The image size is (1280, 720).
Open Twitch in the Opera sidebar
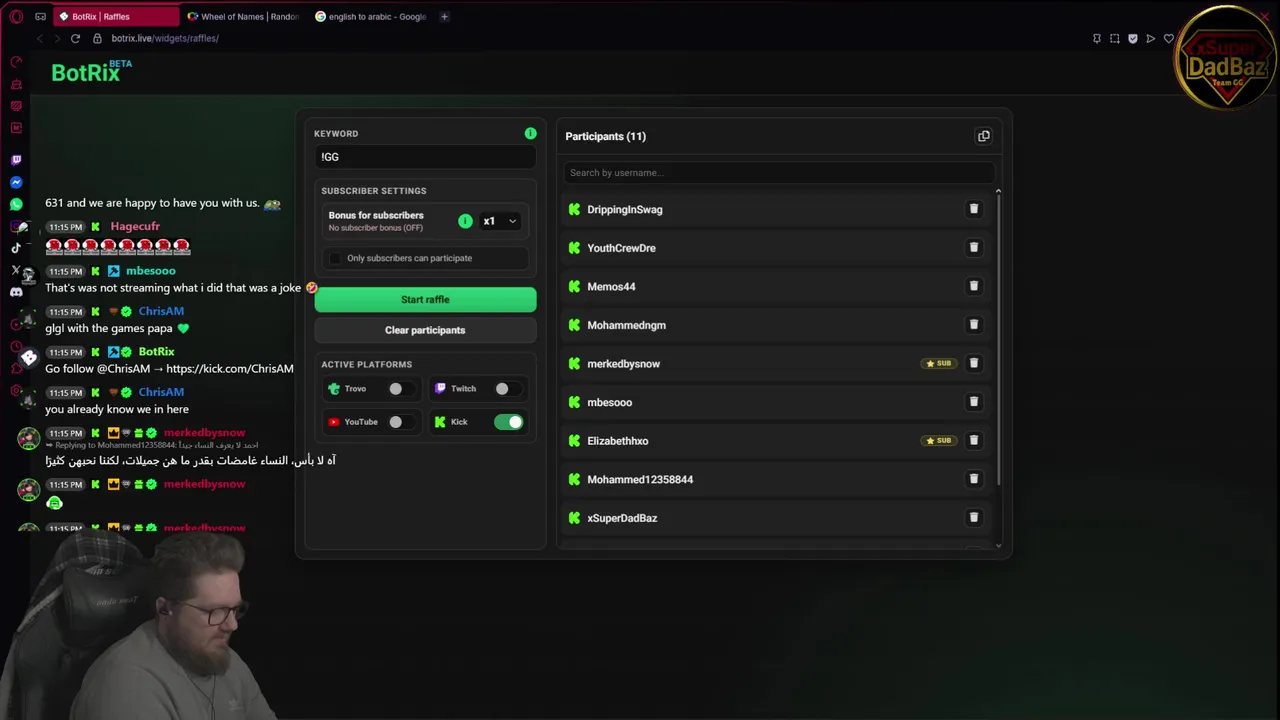pyautogui.click(x=16, y=160)
